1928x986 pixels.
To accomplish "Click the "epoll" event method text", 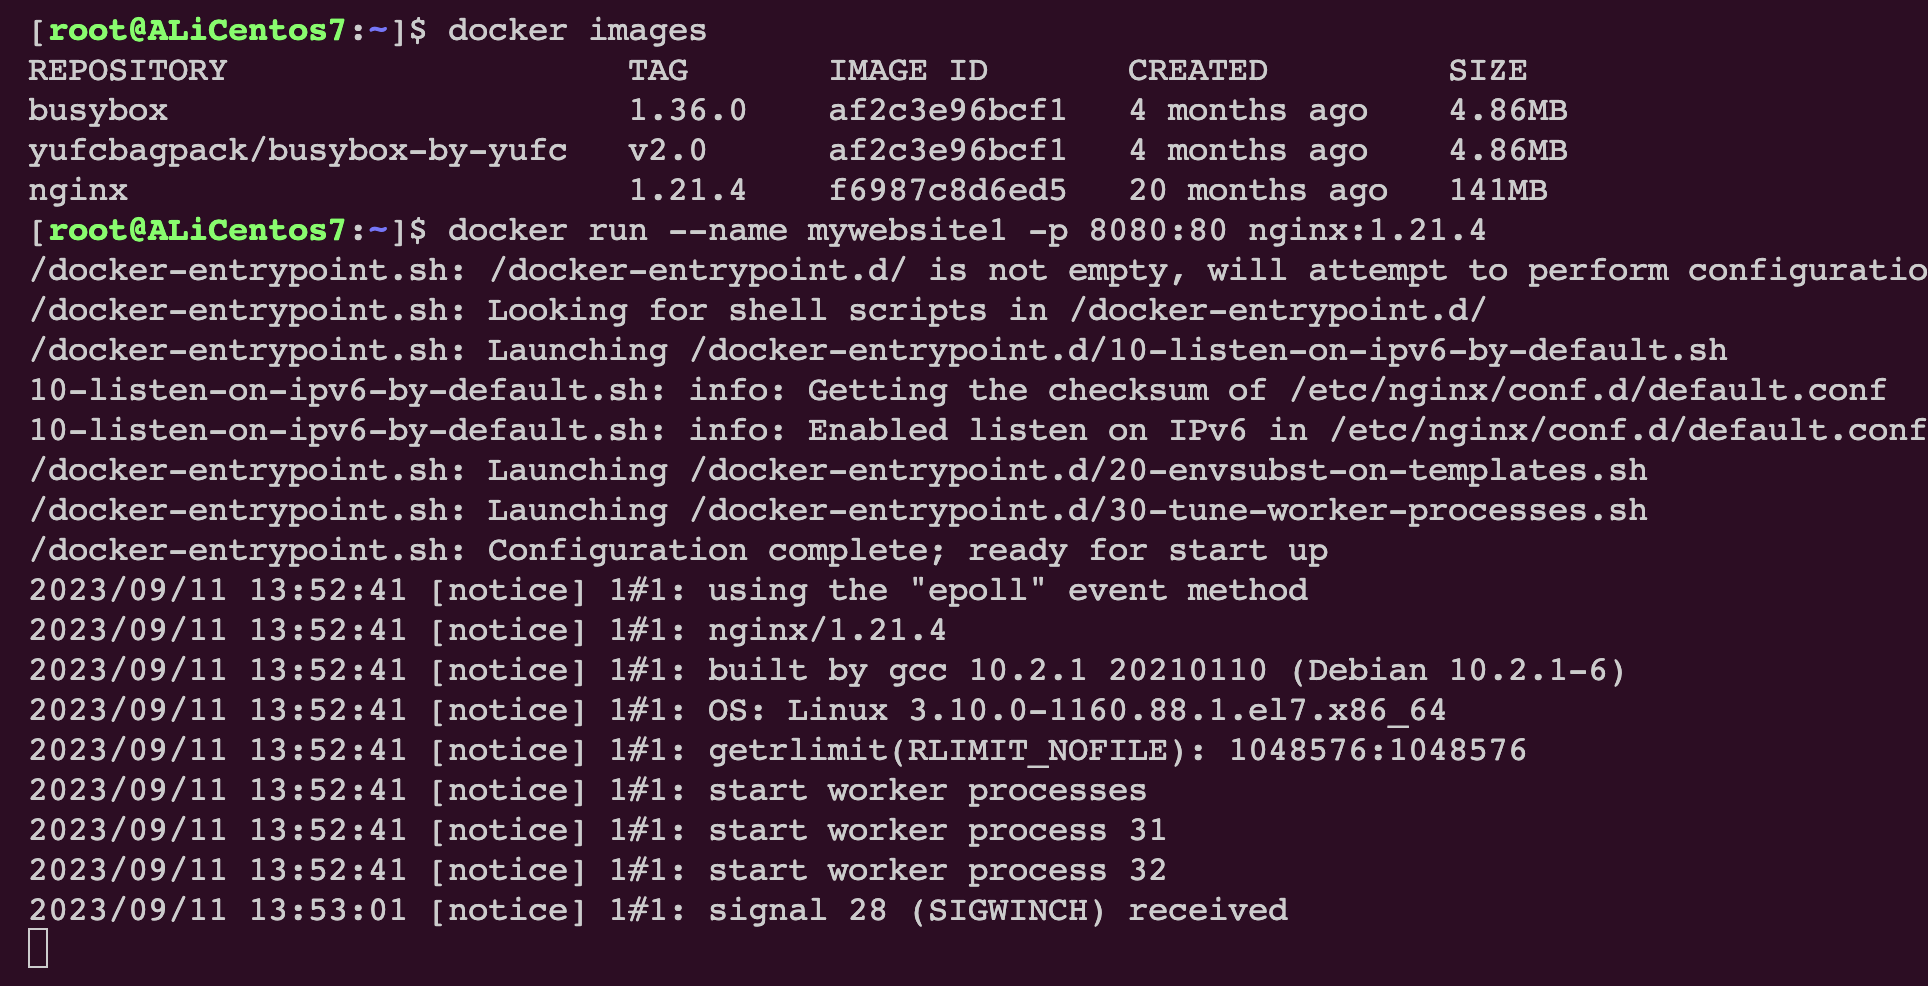I will pyautogui.click(x=977, y=591).
